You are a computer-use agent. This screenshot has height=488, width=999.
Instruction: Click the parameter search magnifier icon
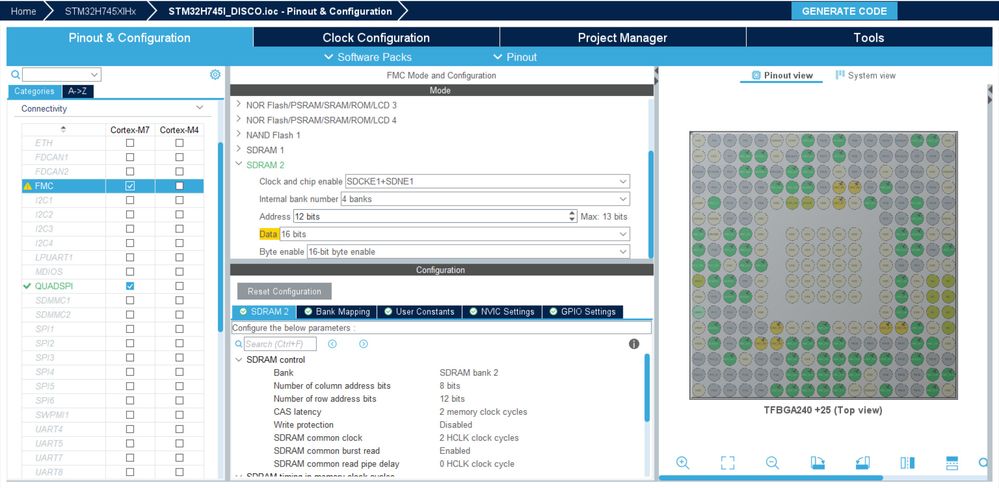[239, 344]
